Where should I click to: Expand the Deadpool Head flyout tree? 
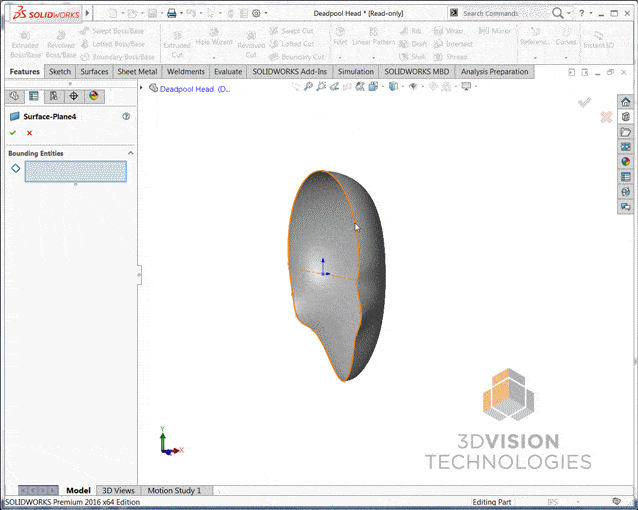(141, 88)
